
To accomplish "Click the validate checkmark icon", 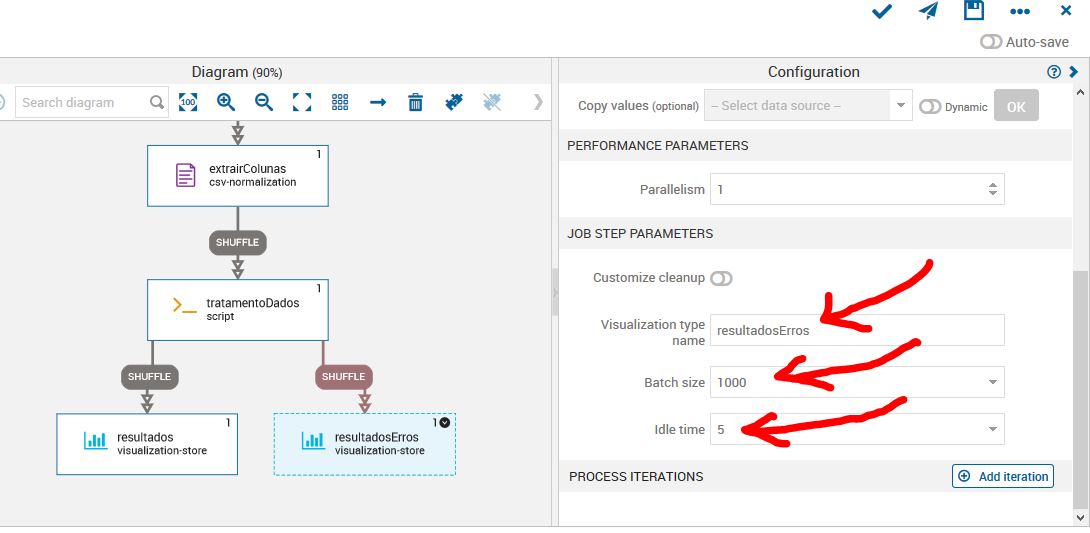I will tap(881, 11).
